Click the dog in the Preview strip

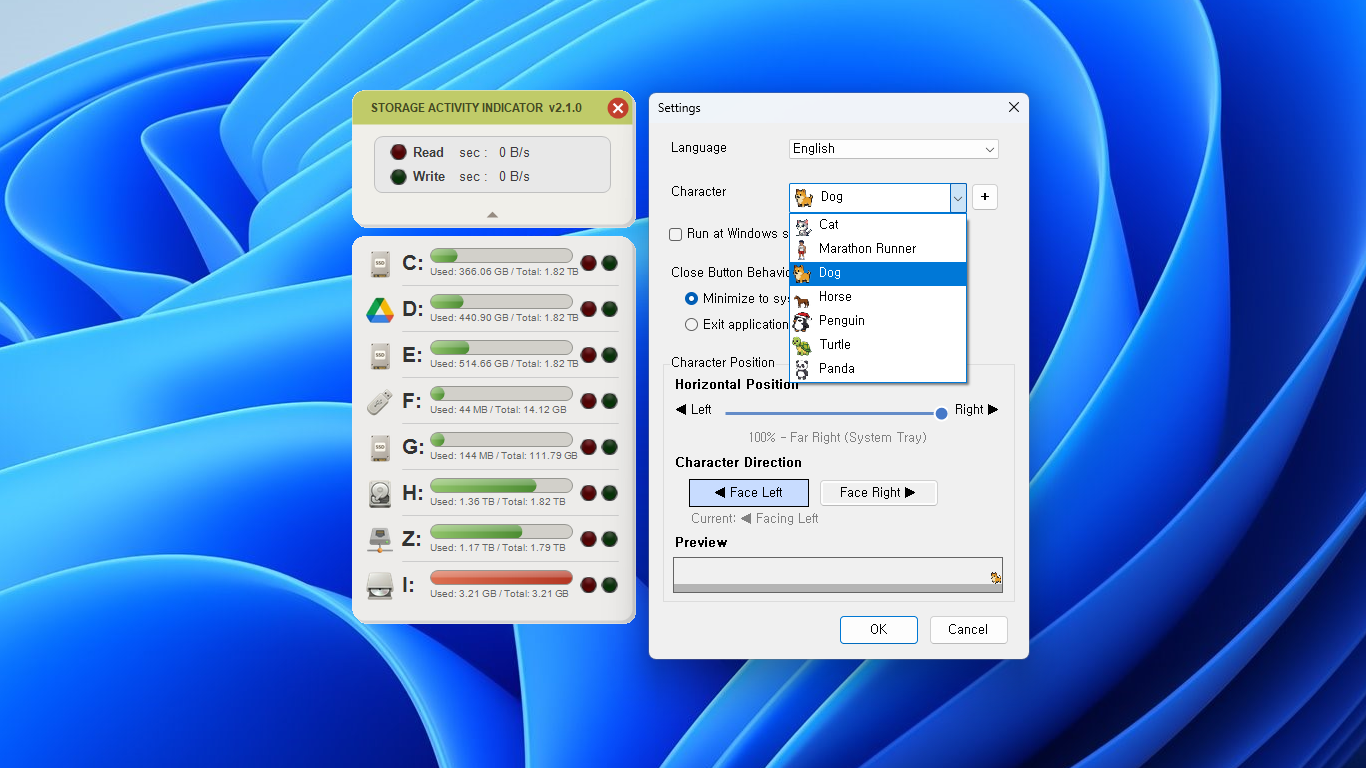tap(996, 577)
